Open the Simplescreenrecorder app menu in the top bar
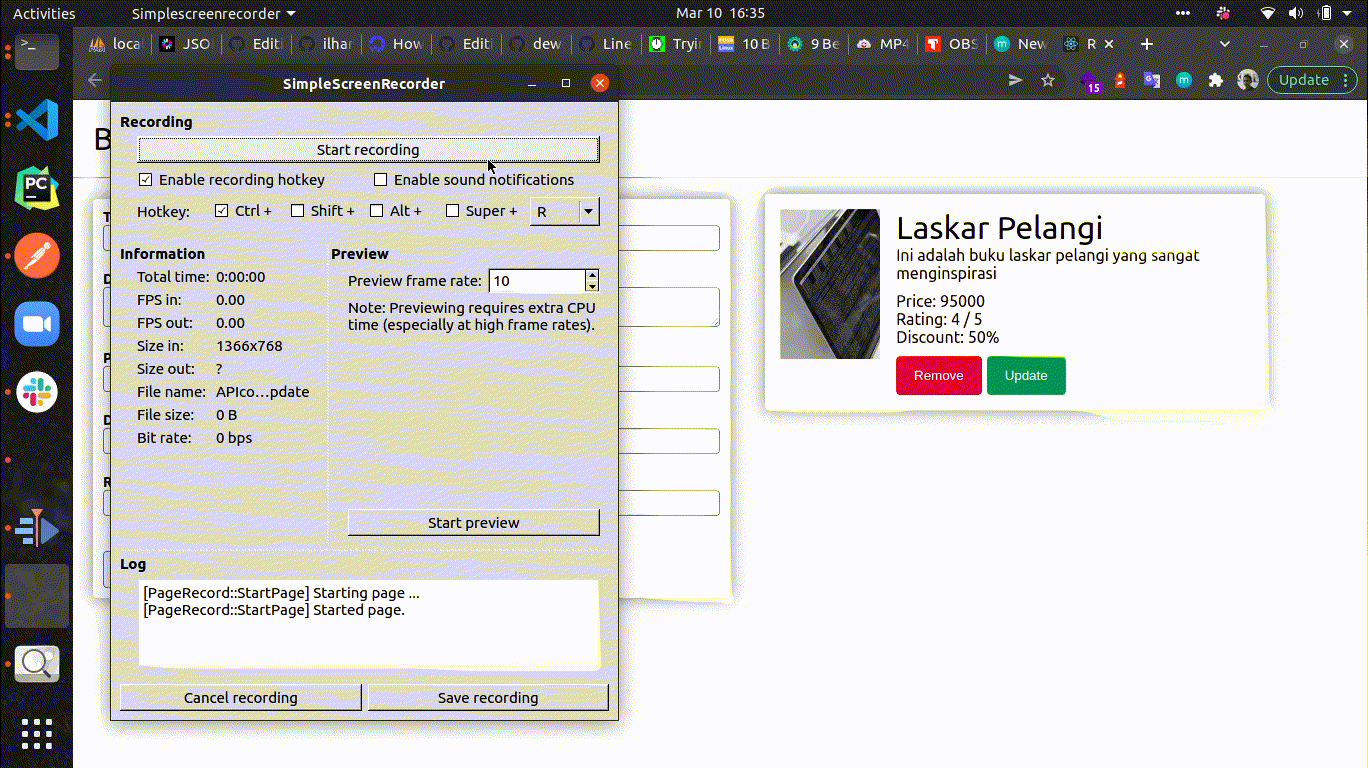1368x768 pixels. point(213,13)
